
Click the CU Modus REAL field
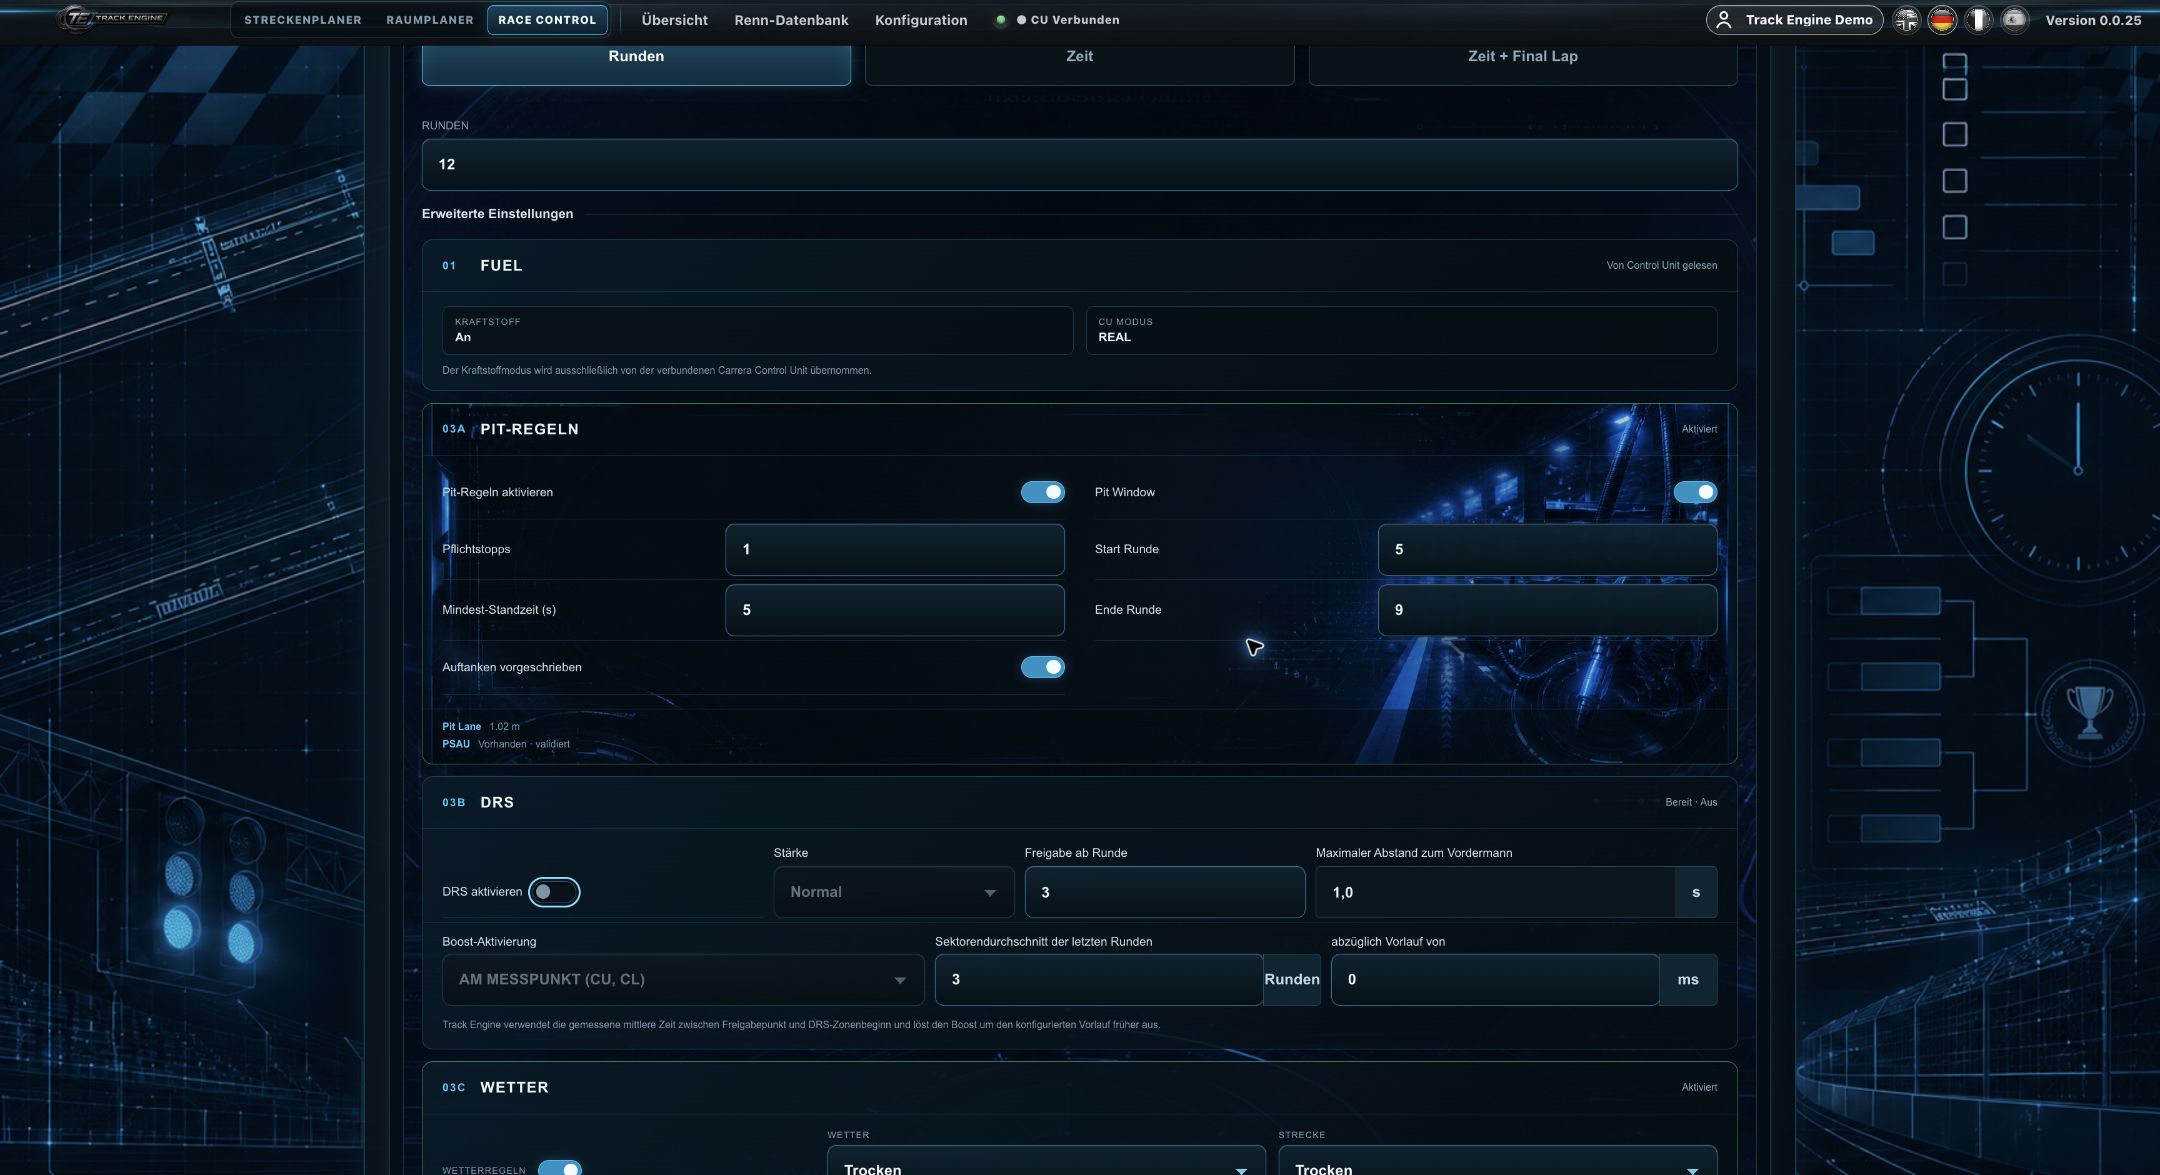point(1401,330)
